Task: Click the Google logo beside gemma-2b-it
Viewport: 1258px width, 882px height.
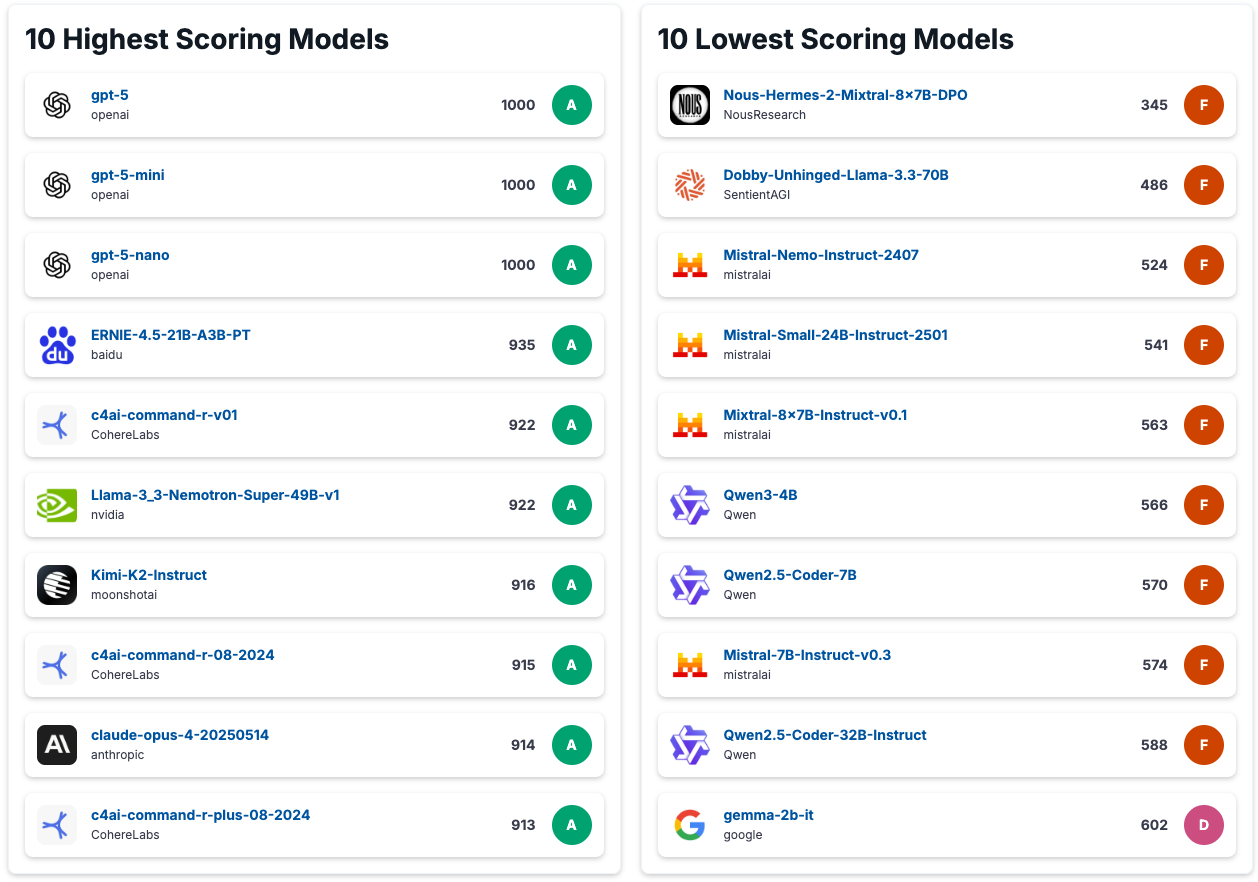Action: (690, 825)
